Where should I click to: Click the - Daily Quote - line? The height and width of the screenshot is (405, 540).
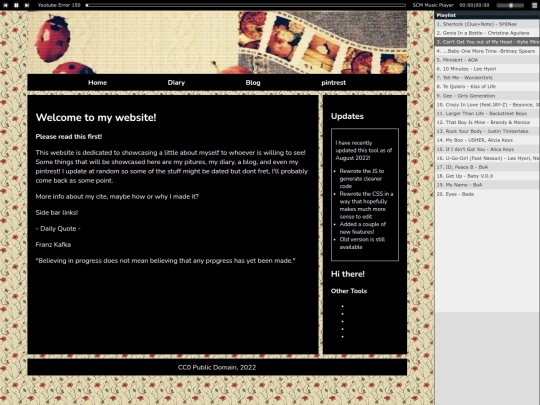click(58, 229)
